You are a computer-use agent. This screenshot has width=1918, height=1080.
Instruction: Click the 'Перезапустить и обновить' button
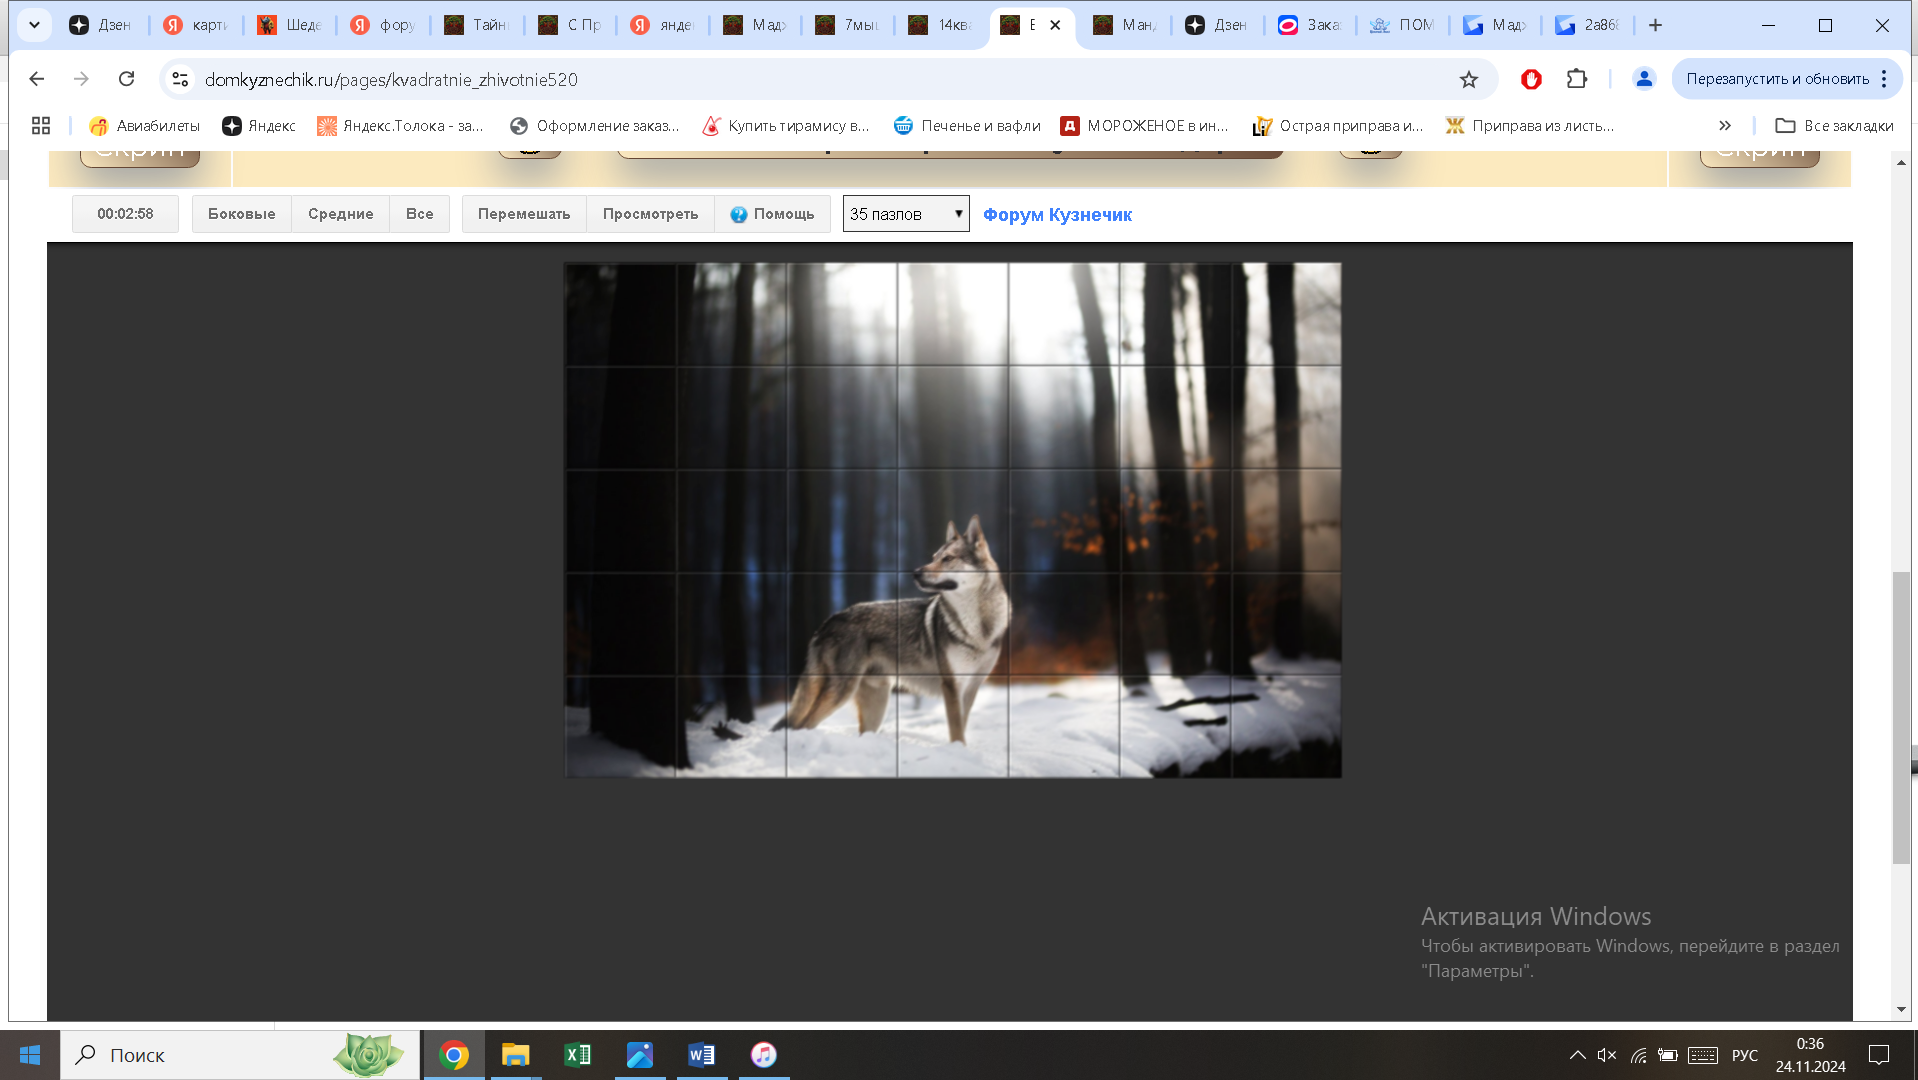1777,79
